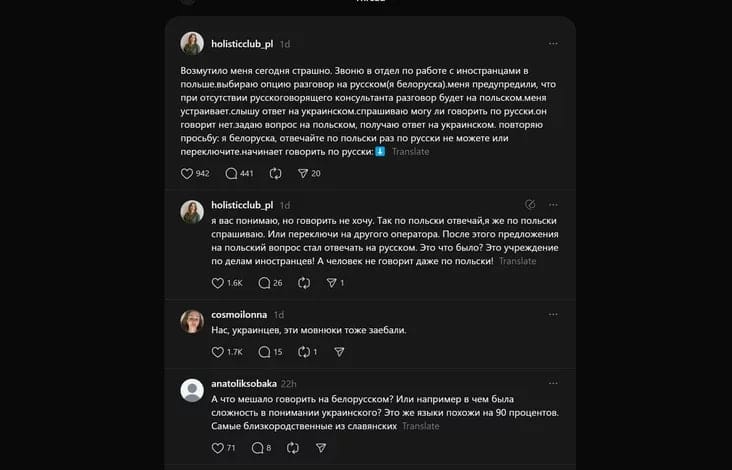The height and width of the screenshot is (470, 732).
Task: Repost the anatoliksobaka comment
Action: tap(293, 448)
